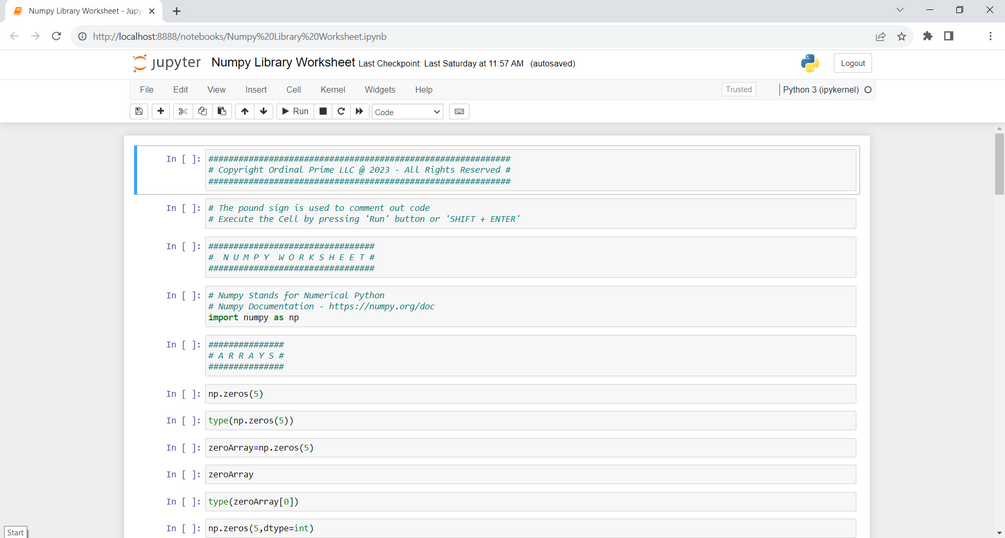Select the Copyright Ordinal Prime comment cell
Viewport: 1005px width, 538px height.
531,170
